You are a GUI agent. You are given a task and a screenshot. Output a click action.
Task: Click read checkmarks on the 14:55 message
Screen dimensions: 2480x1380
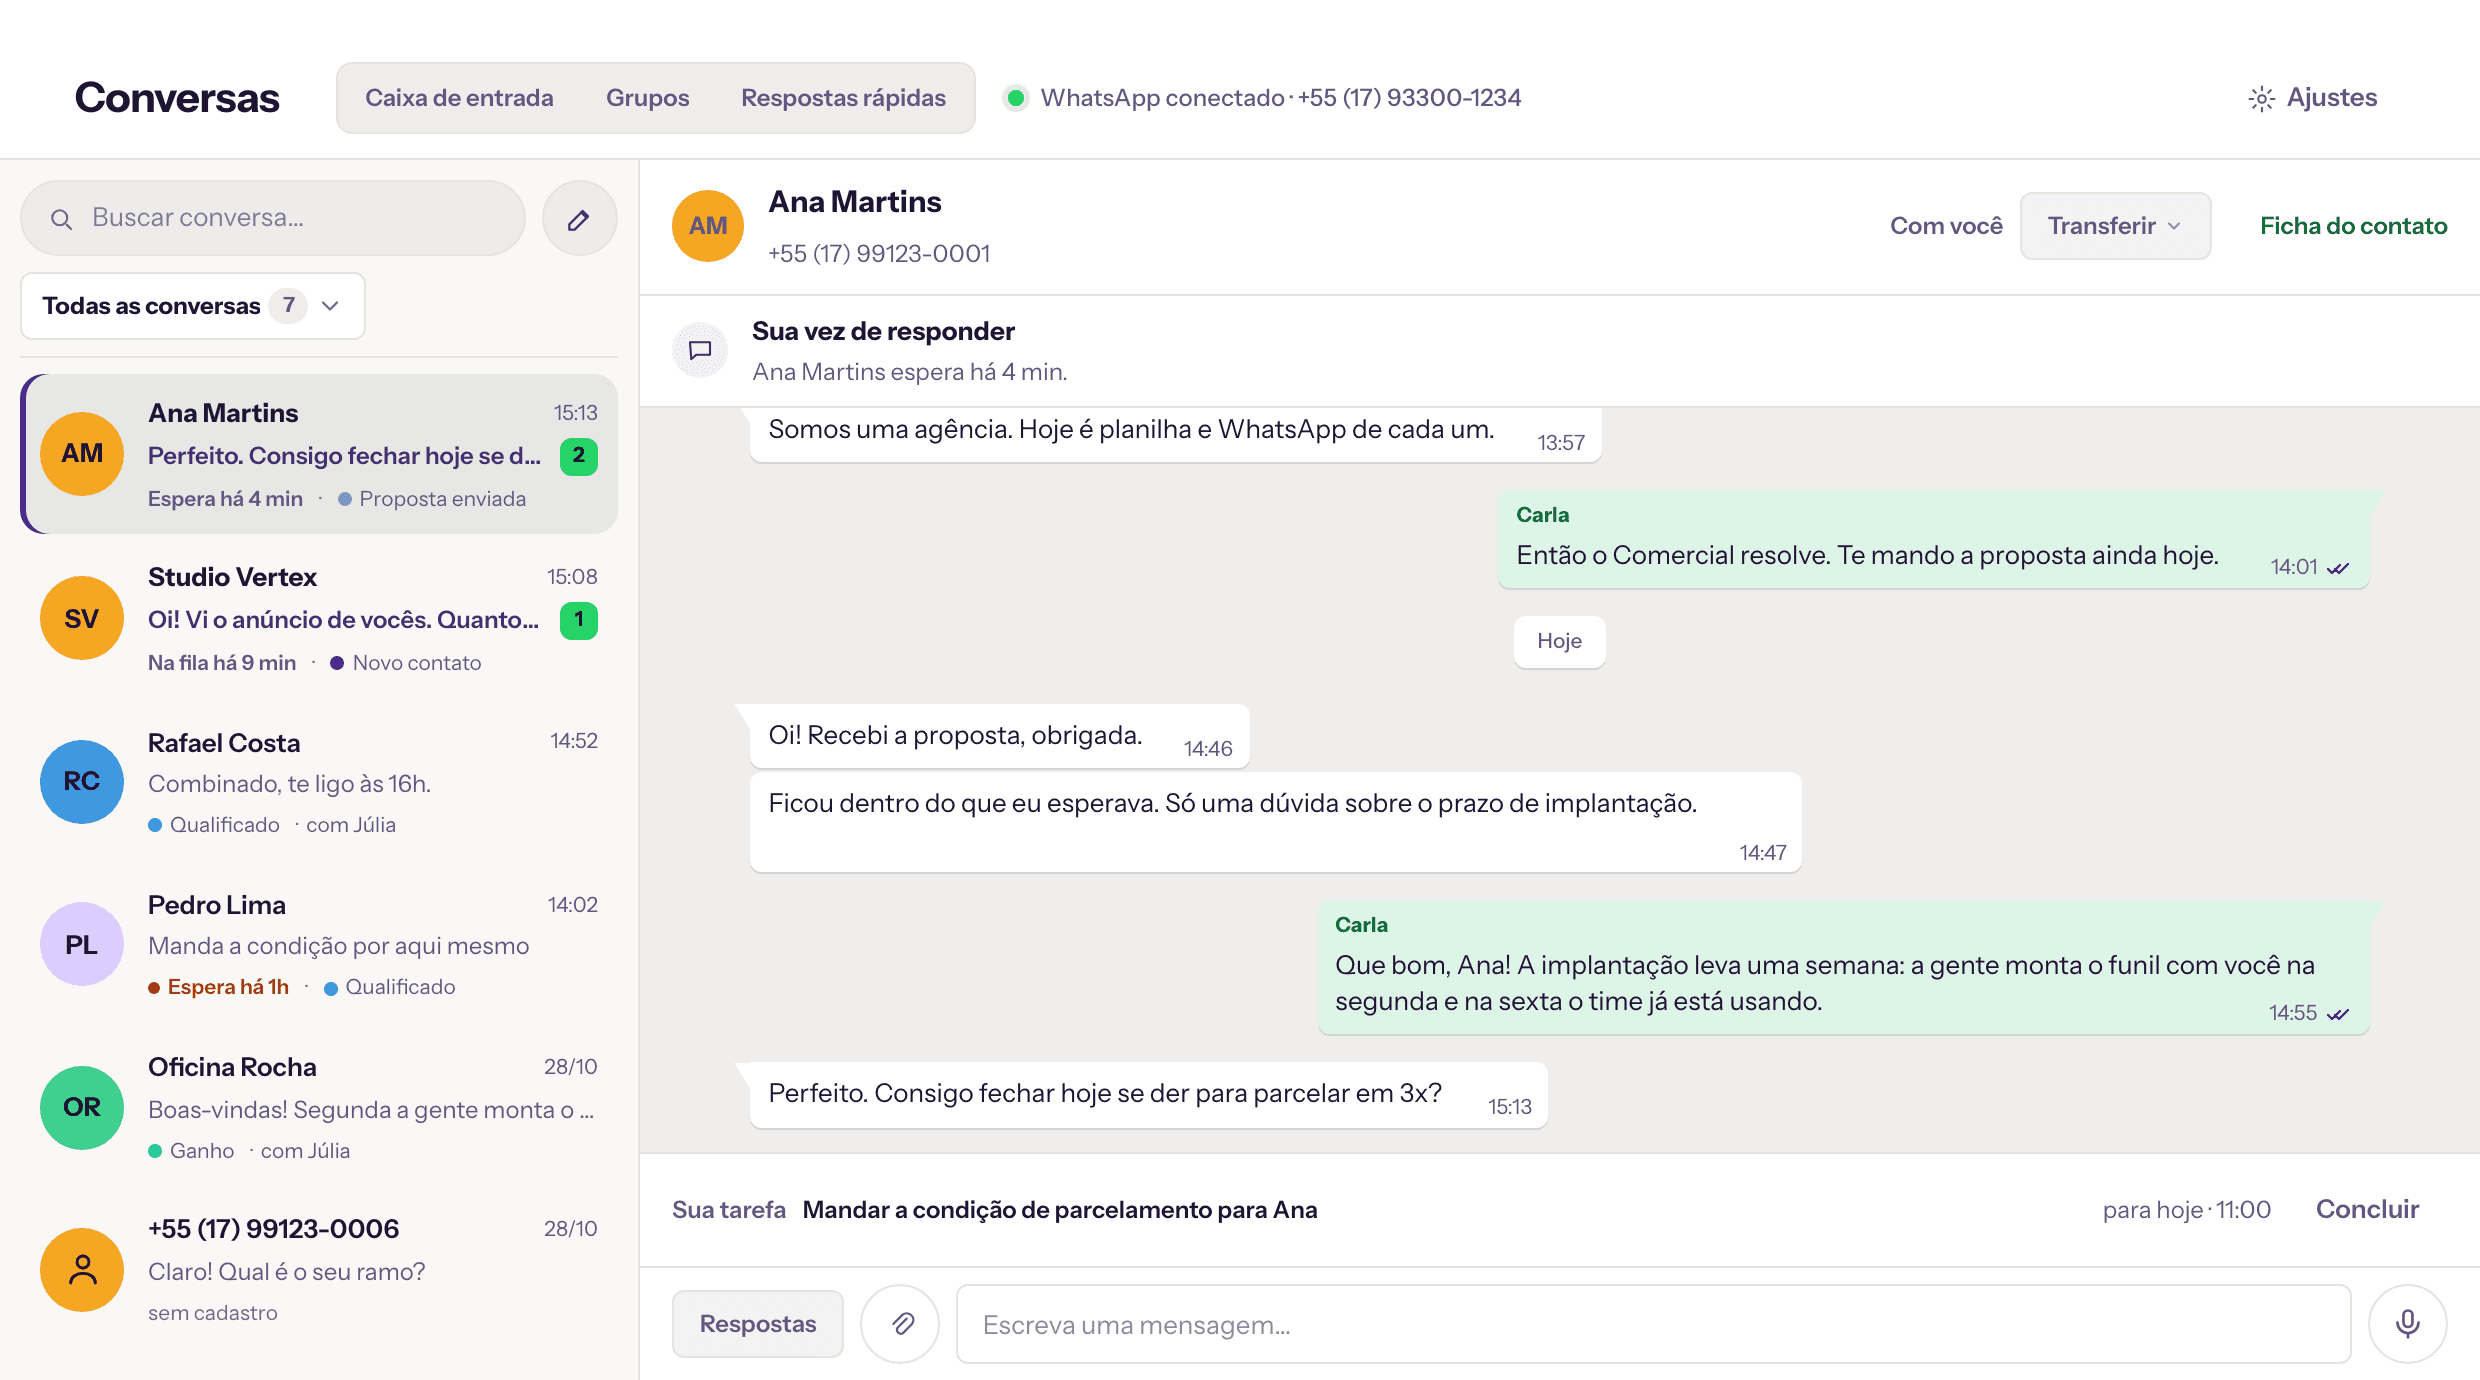point(2337,1014)
